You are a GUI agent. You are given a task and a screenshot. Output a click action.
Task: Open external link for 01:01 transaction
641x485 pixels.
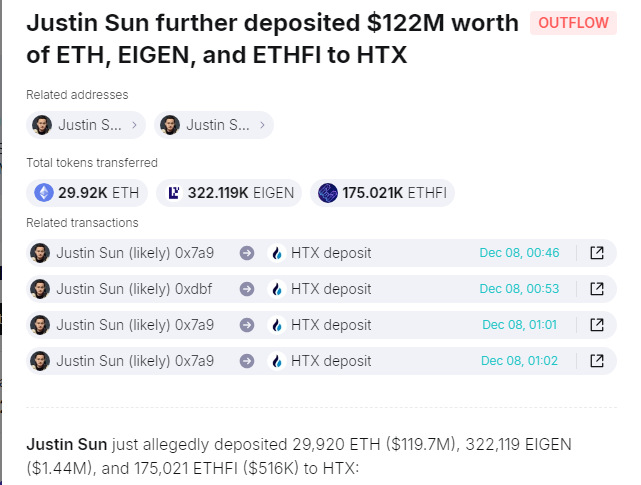click(597, 325)
